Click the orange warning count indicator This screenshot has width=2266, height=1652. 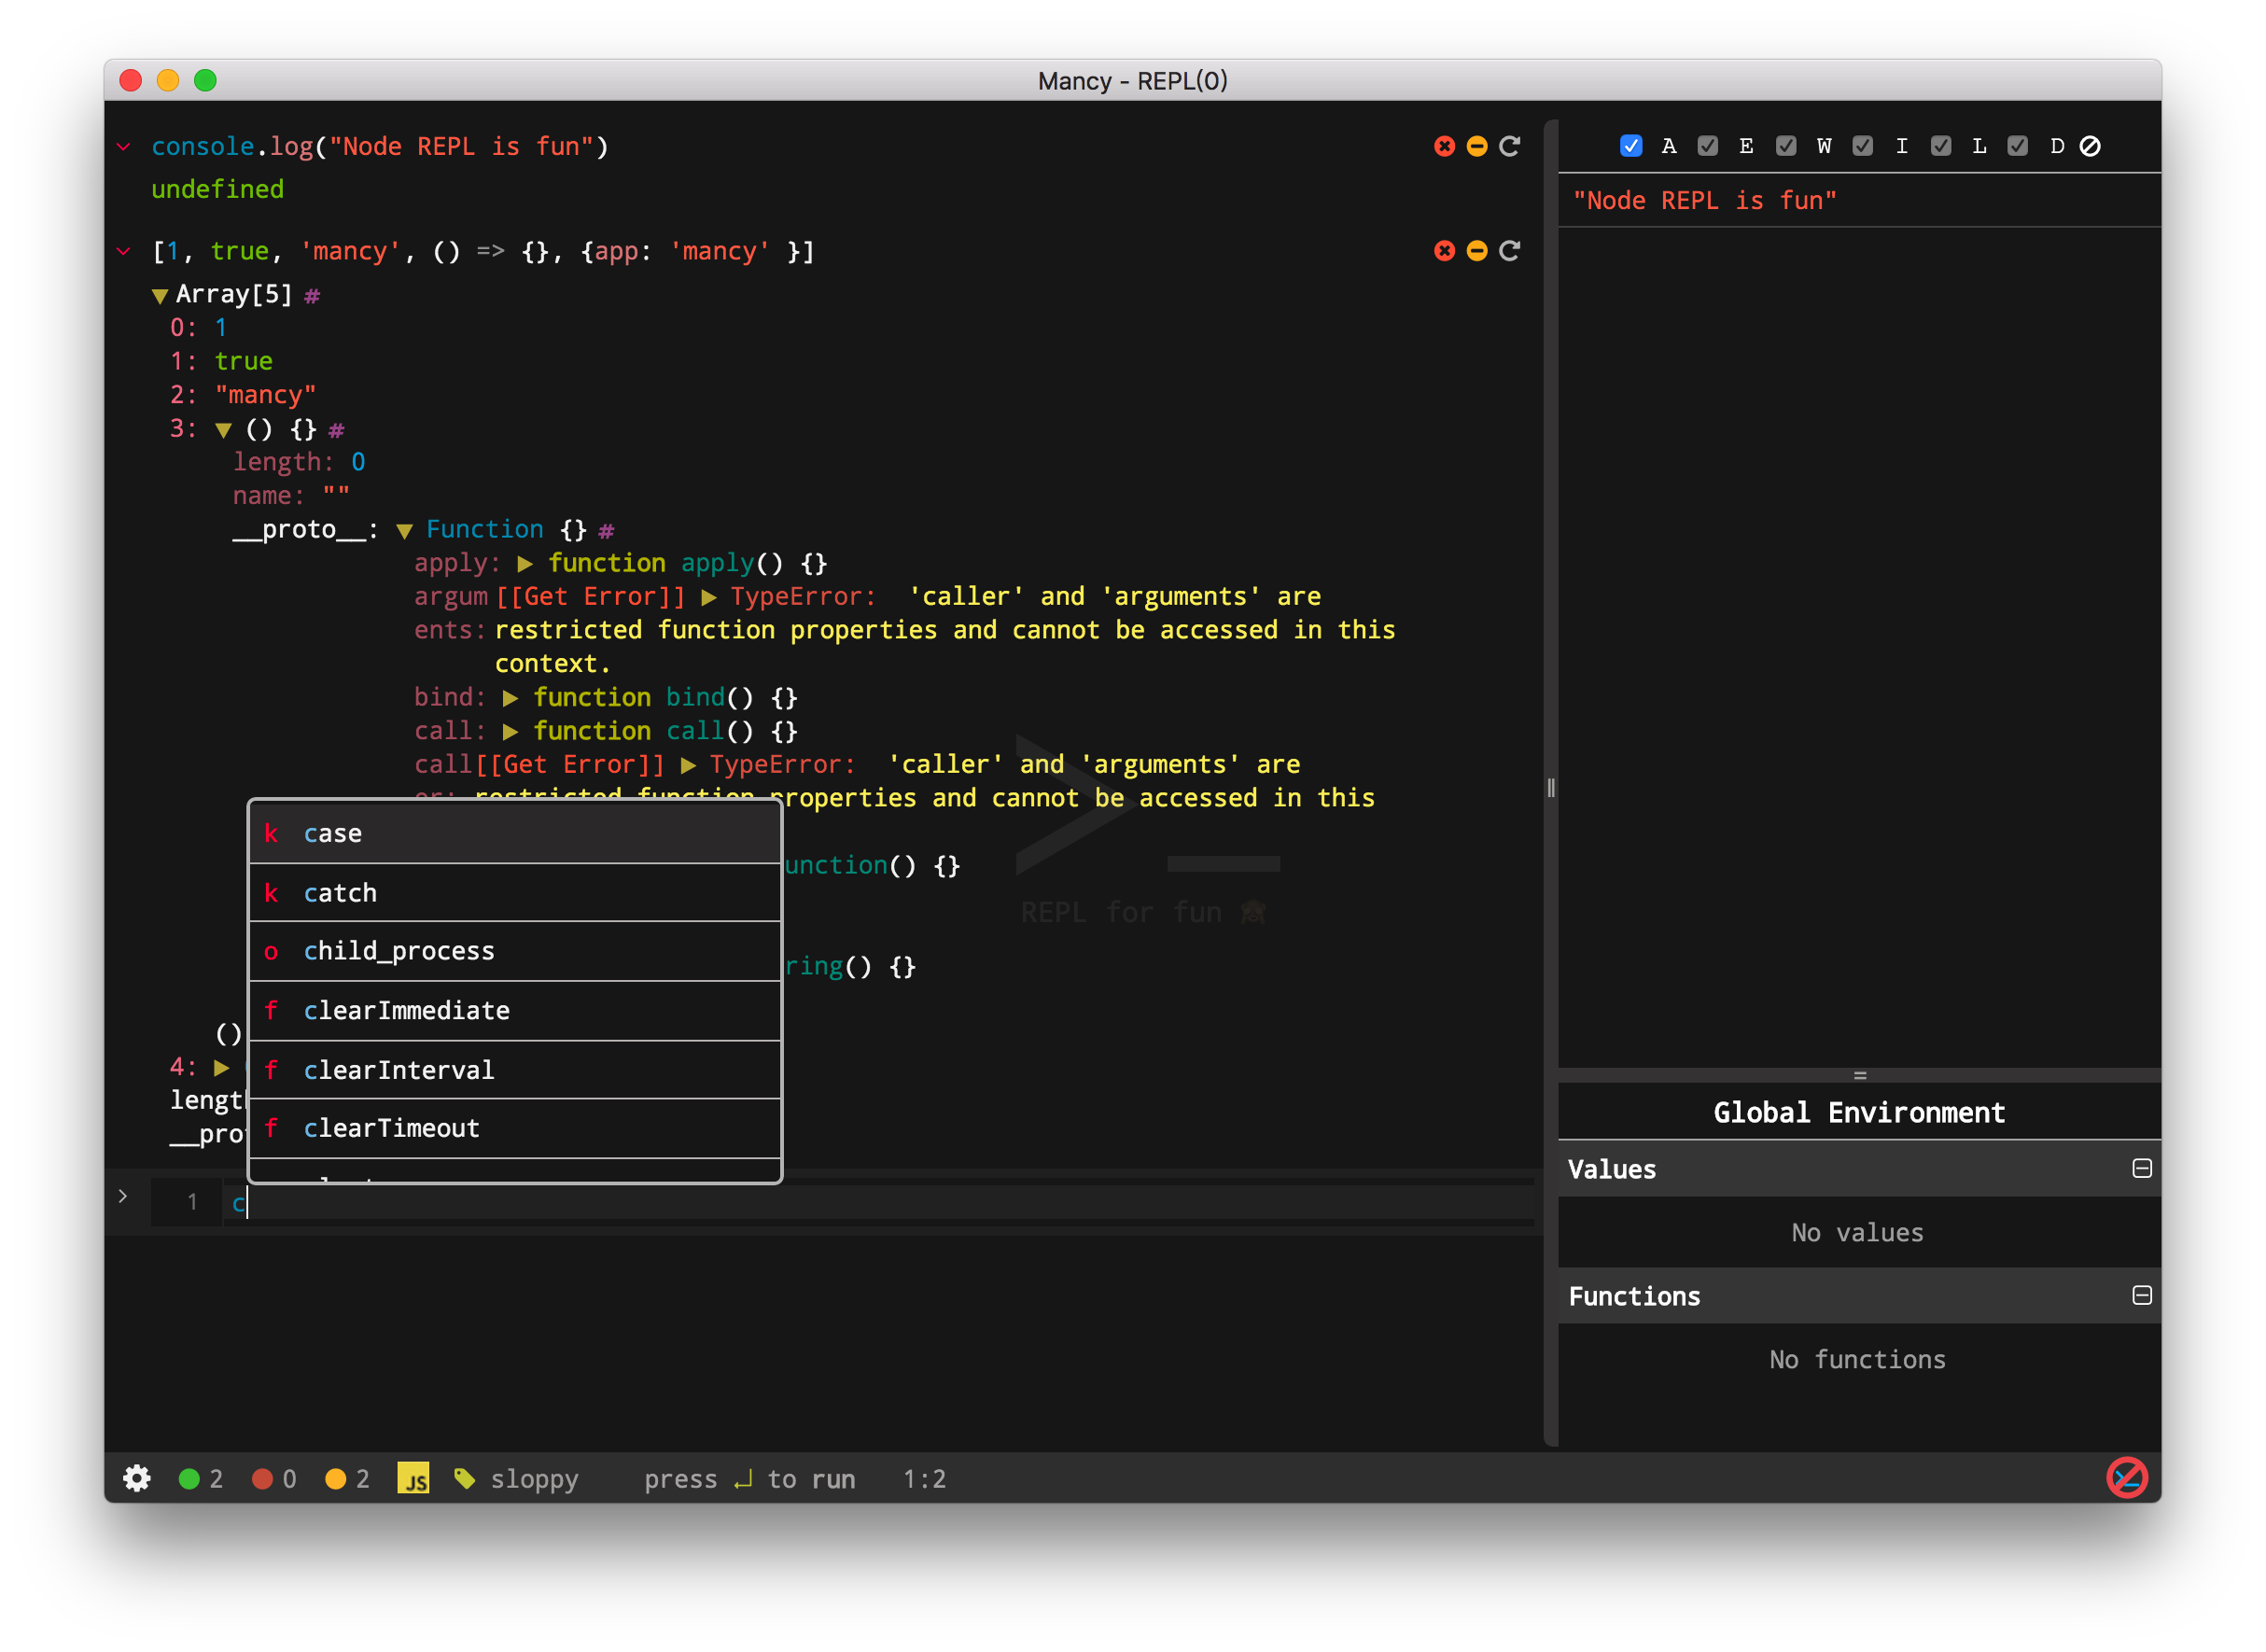point(347,1478)
